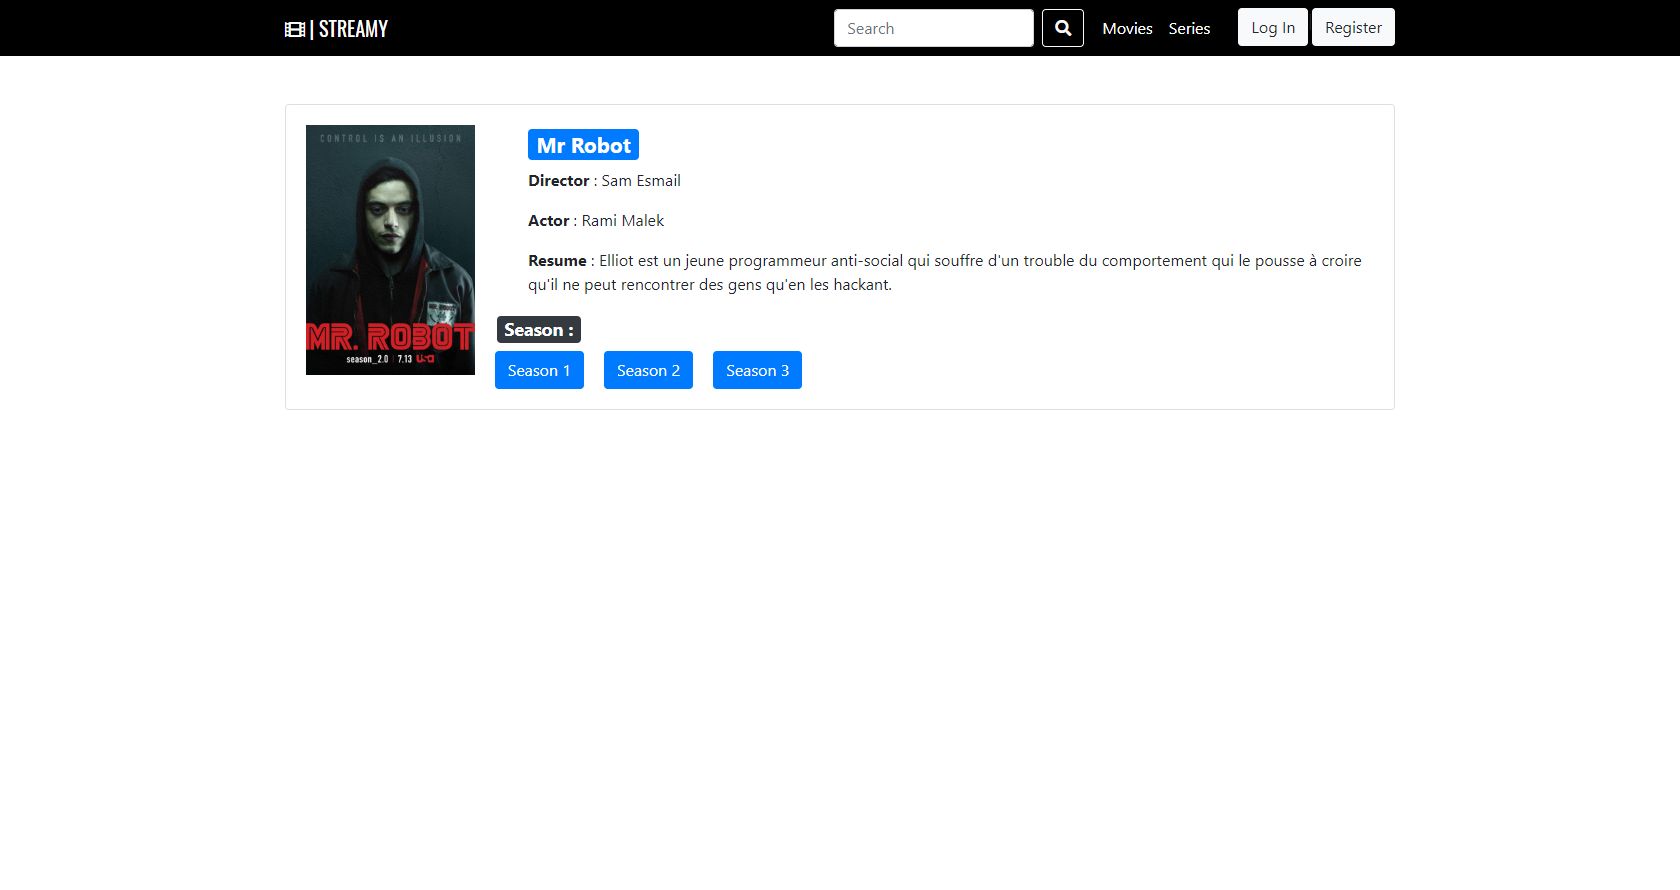1680x890 pixels.
Task: Click the film strip logo icon
Action: 295,29
